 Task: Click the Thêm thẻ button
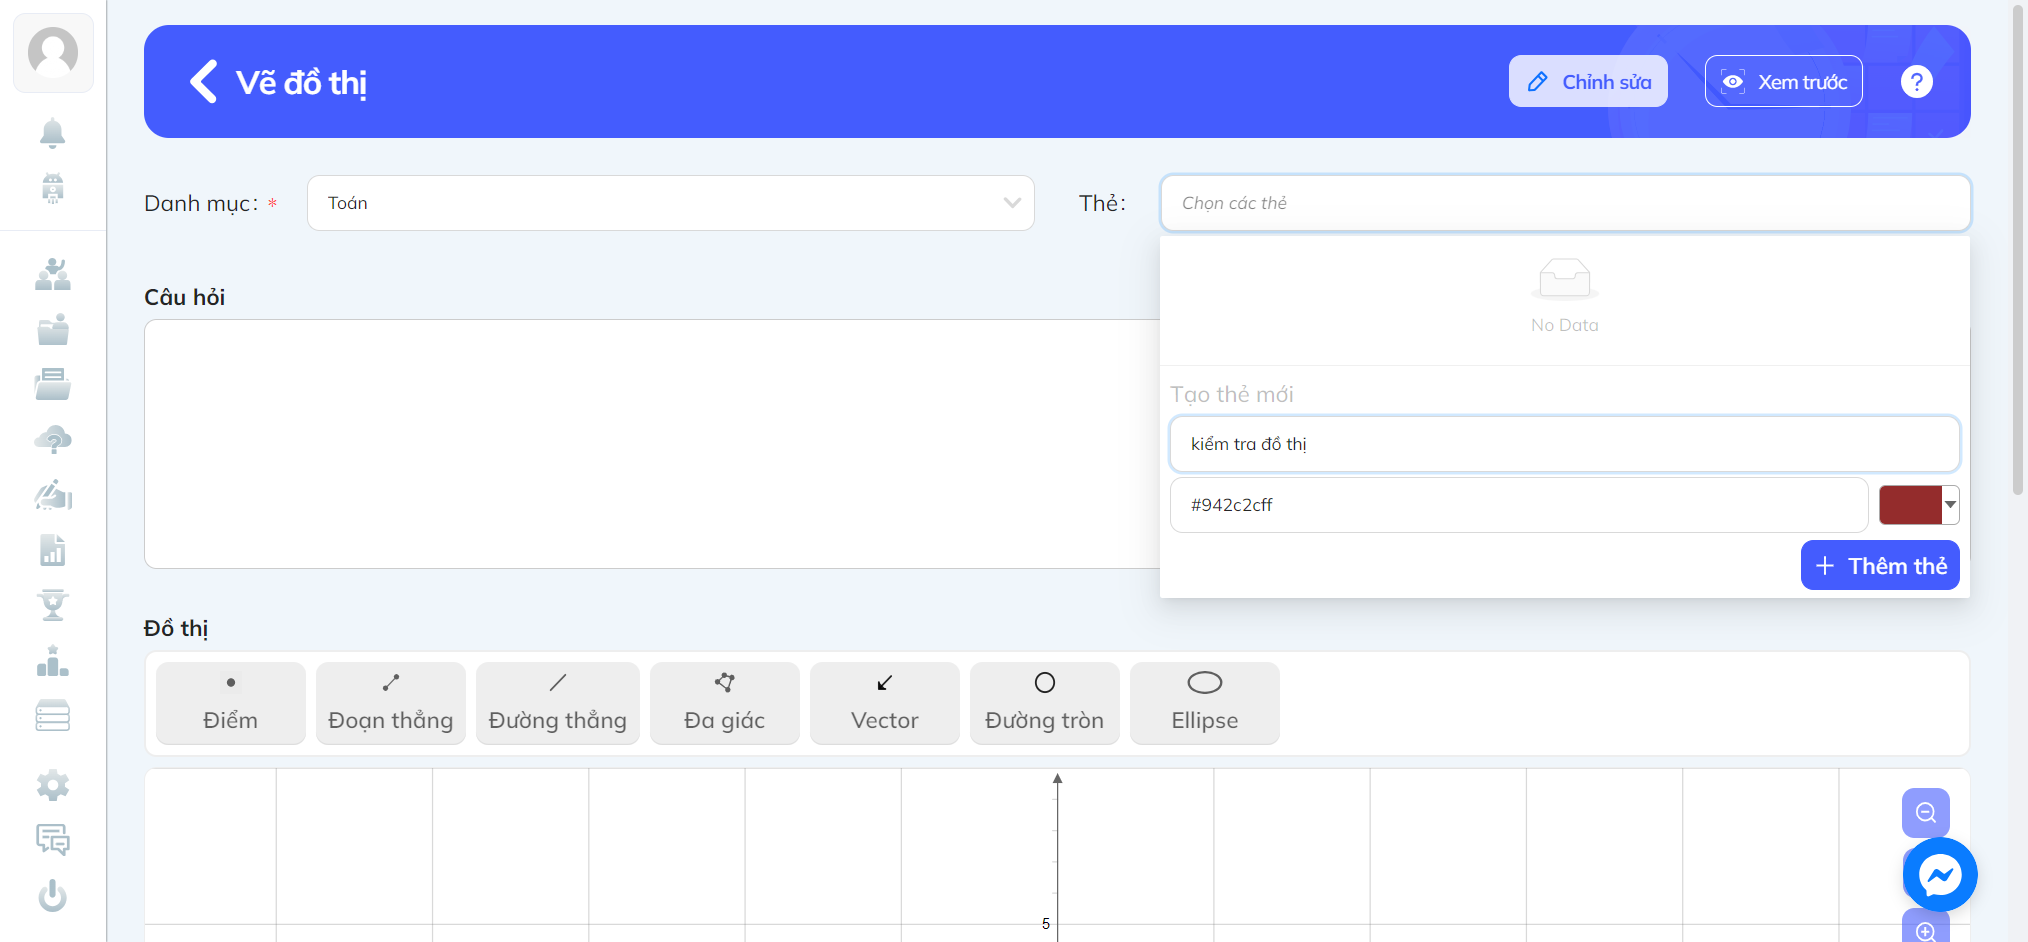click(1880, 566)
